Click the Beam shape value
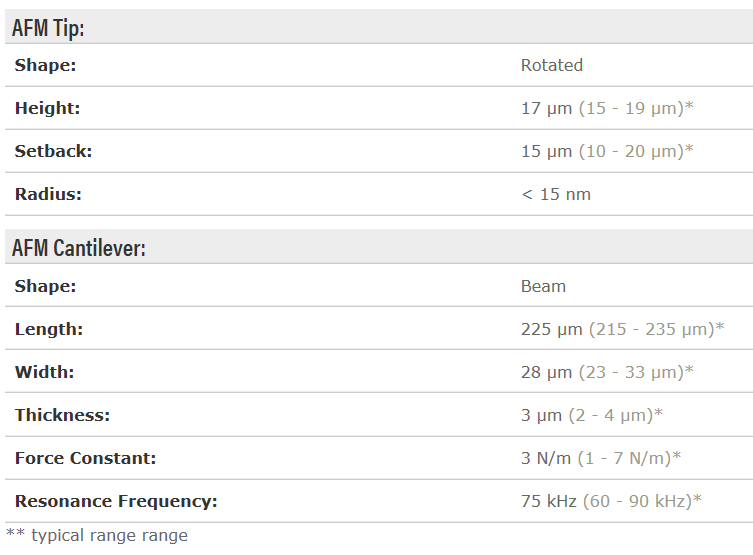Screen dimensions: 753x555 point(543,286)
